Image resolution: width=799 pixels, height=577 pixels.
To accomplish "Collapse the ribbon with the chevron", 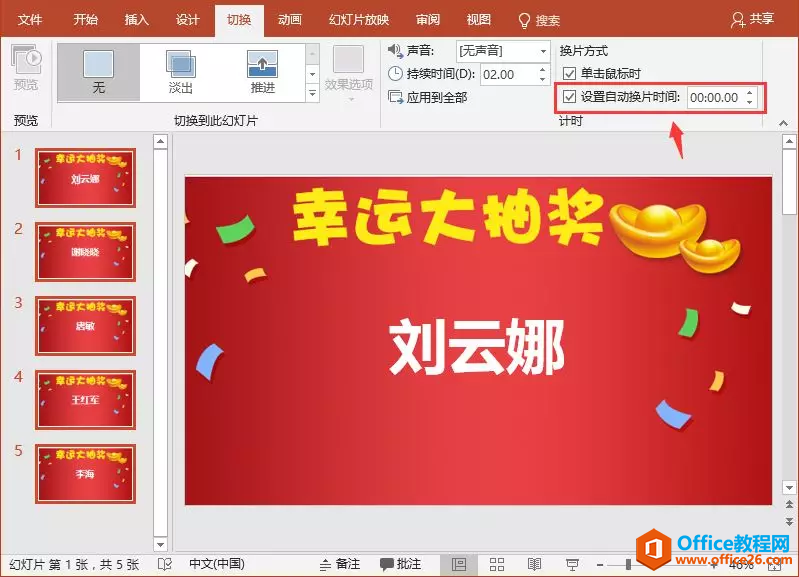I will coord(784,123).
